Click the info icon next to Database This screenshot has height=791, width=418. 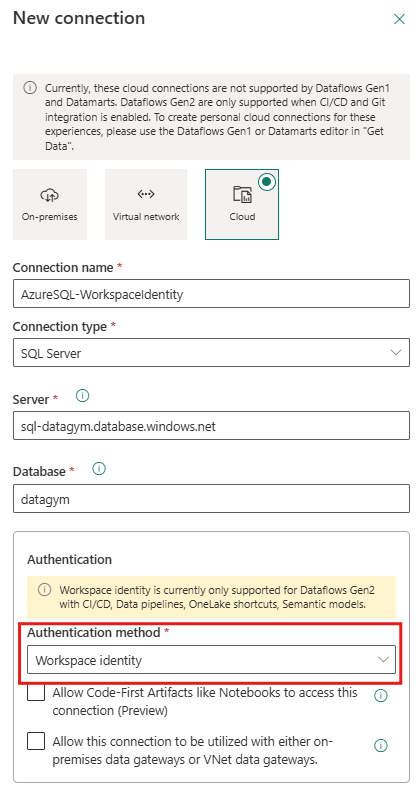[x=99, y=469]
